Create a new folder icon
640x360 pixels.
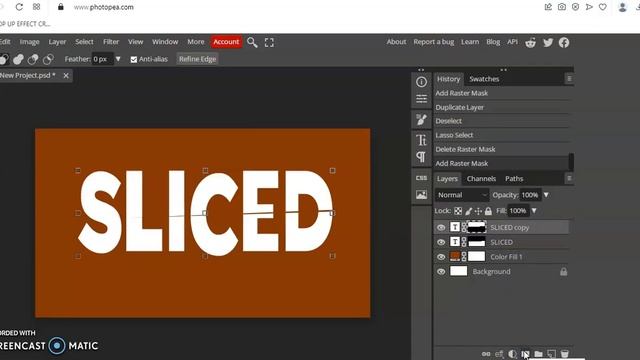click(x=538, y=354)
